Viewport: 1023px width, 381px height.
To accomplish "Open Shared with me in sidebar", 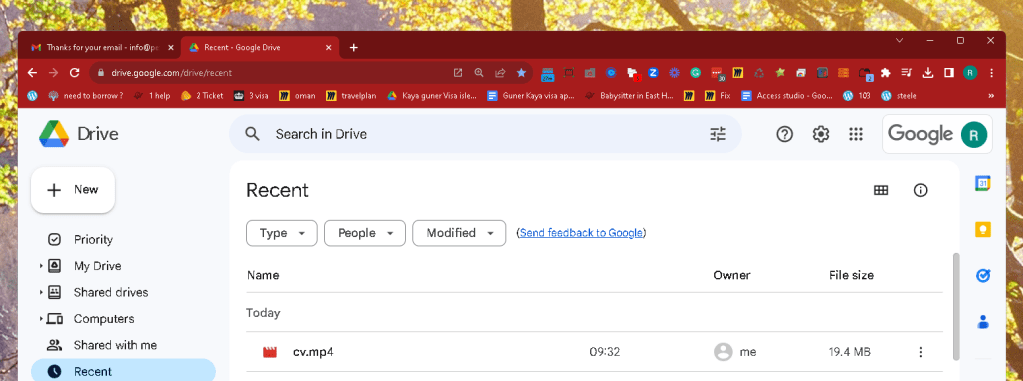I will [115, 345].
